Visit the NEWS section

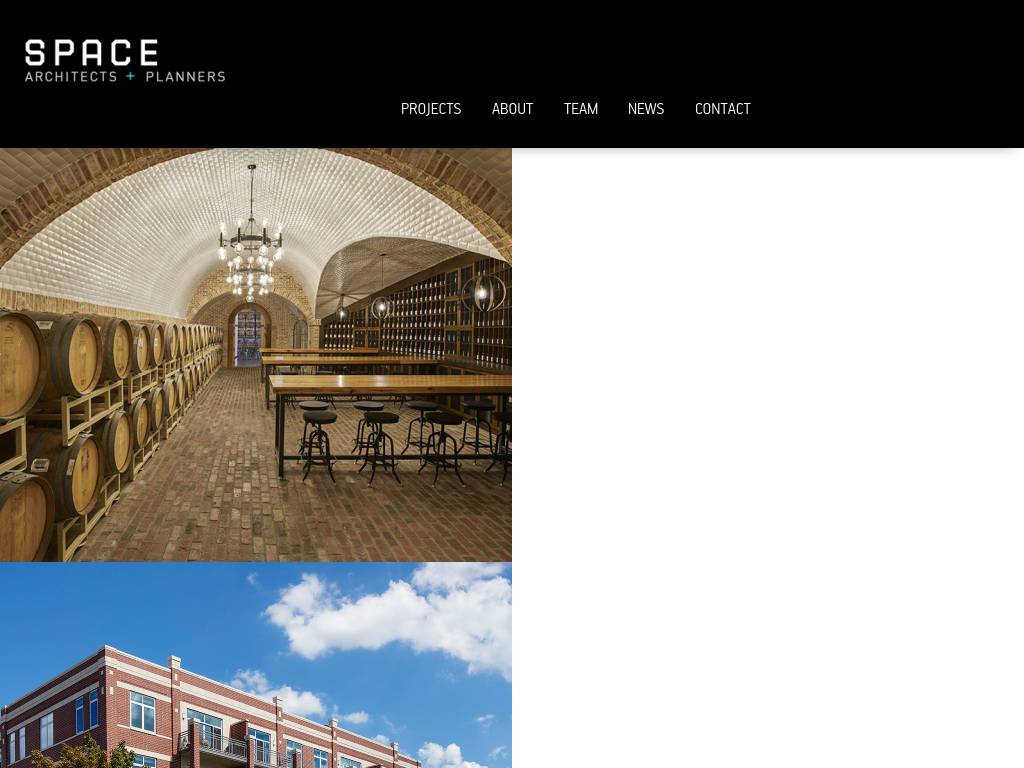(646, 109)
